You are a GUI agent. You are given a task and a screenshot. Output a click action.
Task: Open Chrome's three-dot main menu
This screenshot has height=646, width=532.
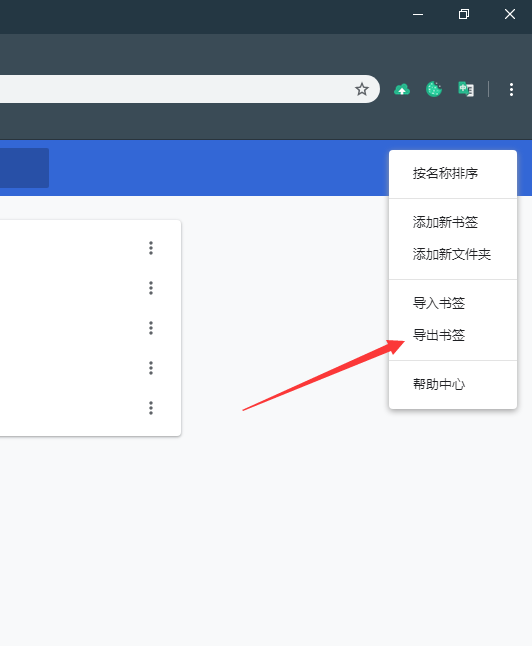[x=511, y=89]
